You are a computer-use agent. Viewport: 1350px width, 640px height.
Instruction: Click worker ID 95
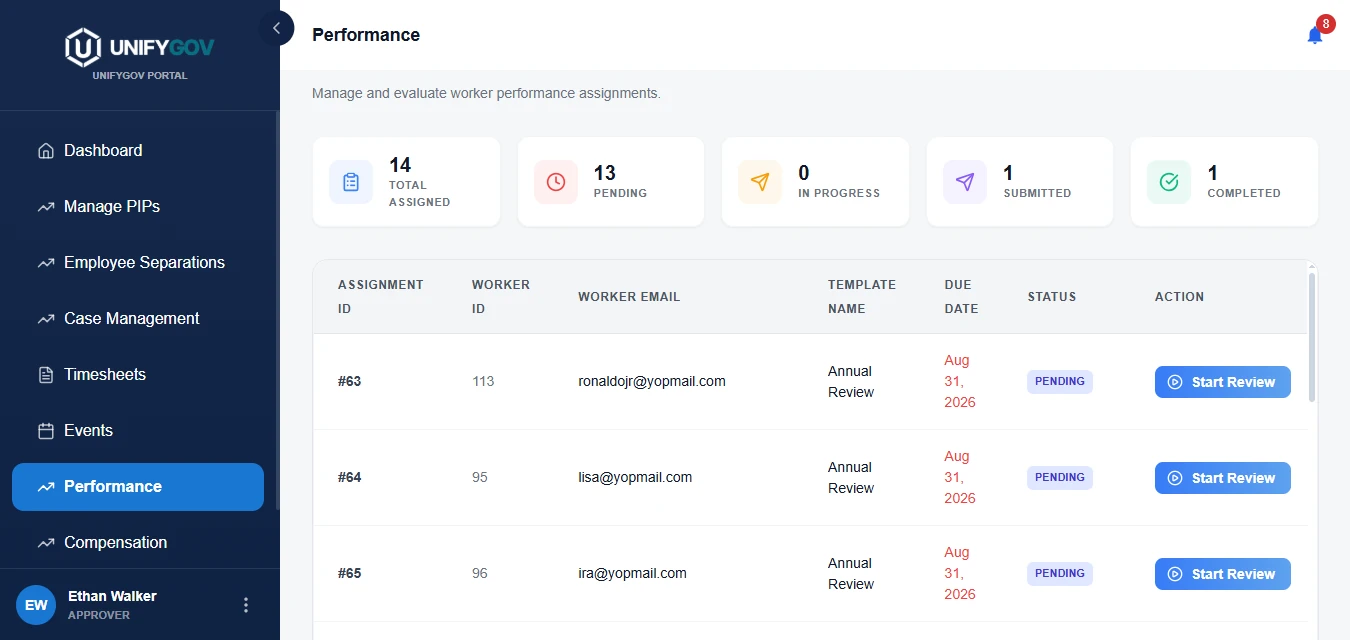[480, 478]
